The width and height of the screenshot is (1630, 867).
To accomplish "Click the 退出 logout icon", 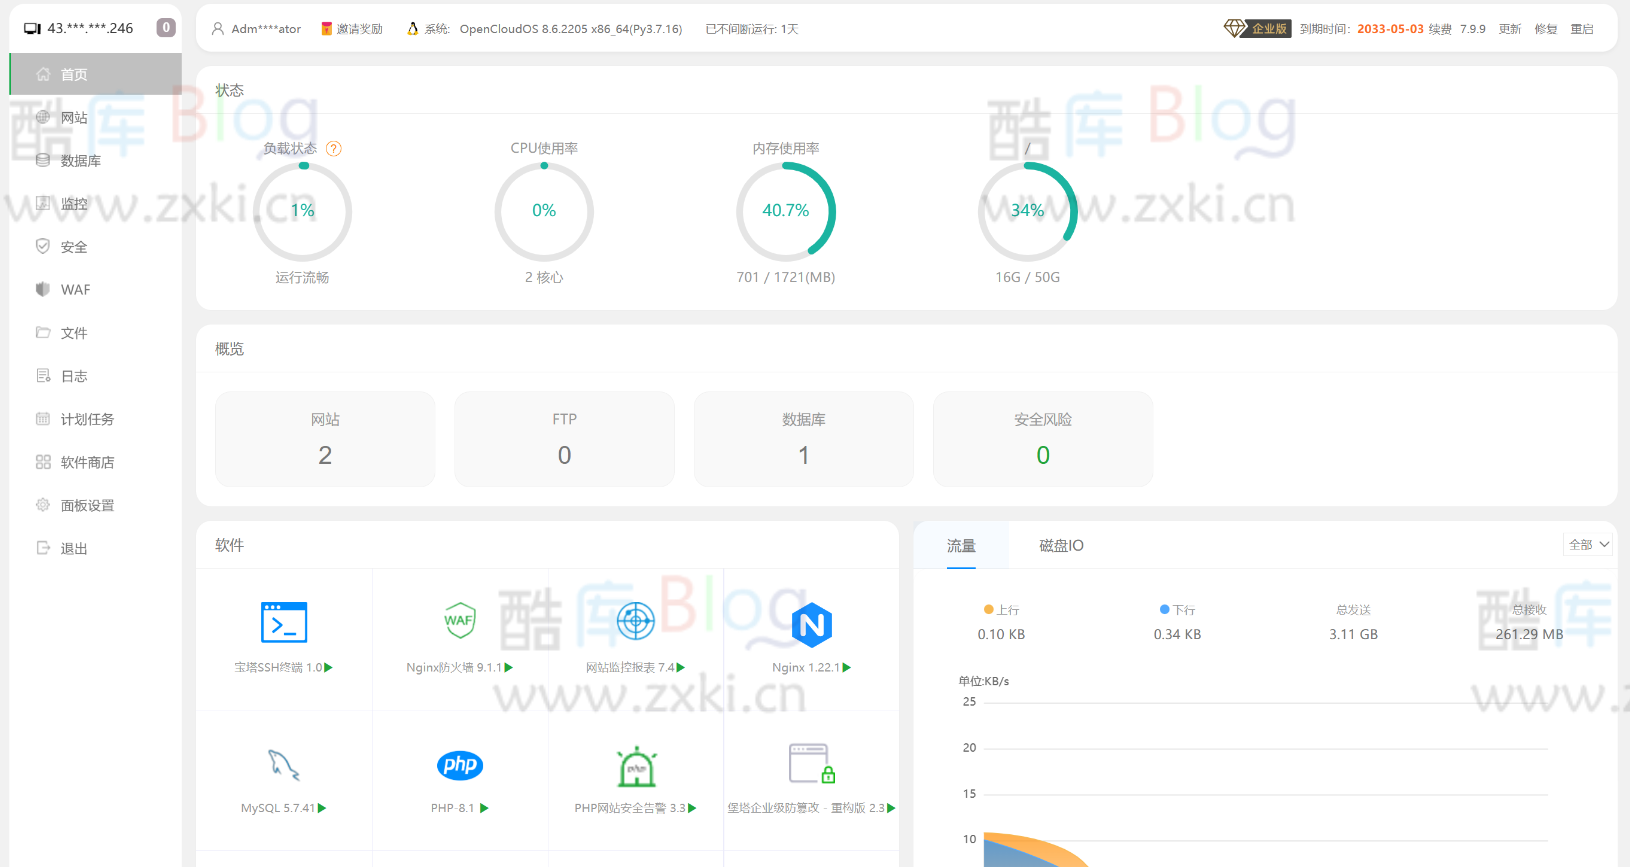I will (43, 548).
